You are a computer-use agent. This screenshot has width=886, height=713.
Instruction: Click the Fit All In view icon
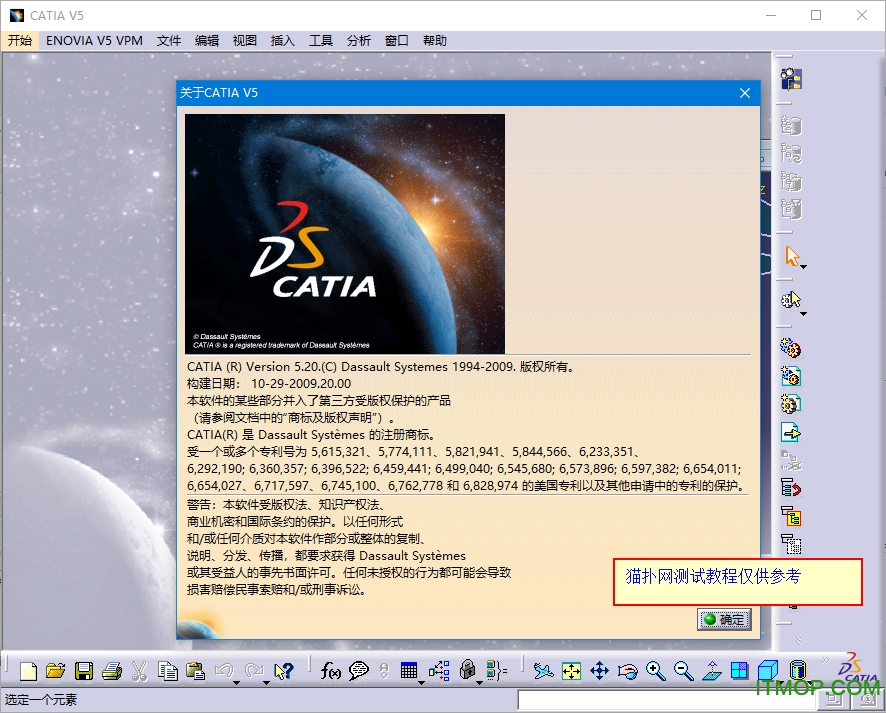coord(572,671)
